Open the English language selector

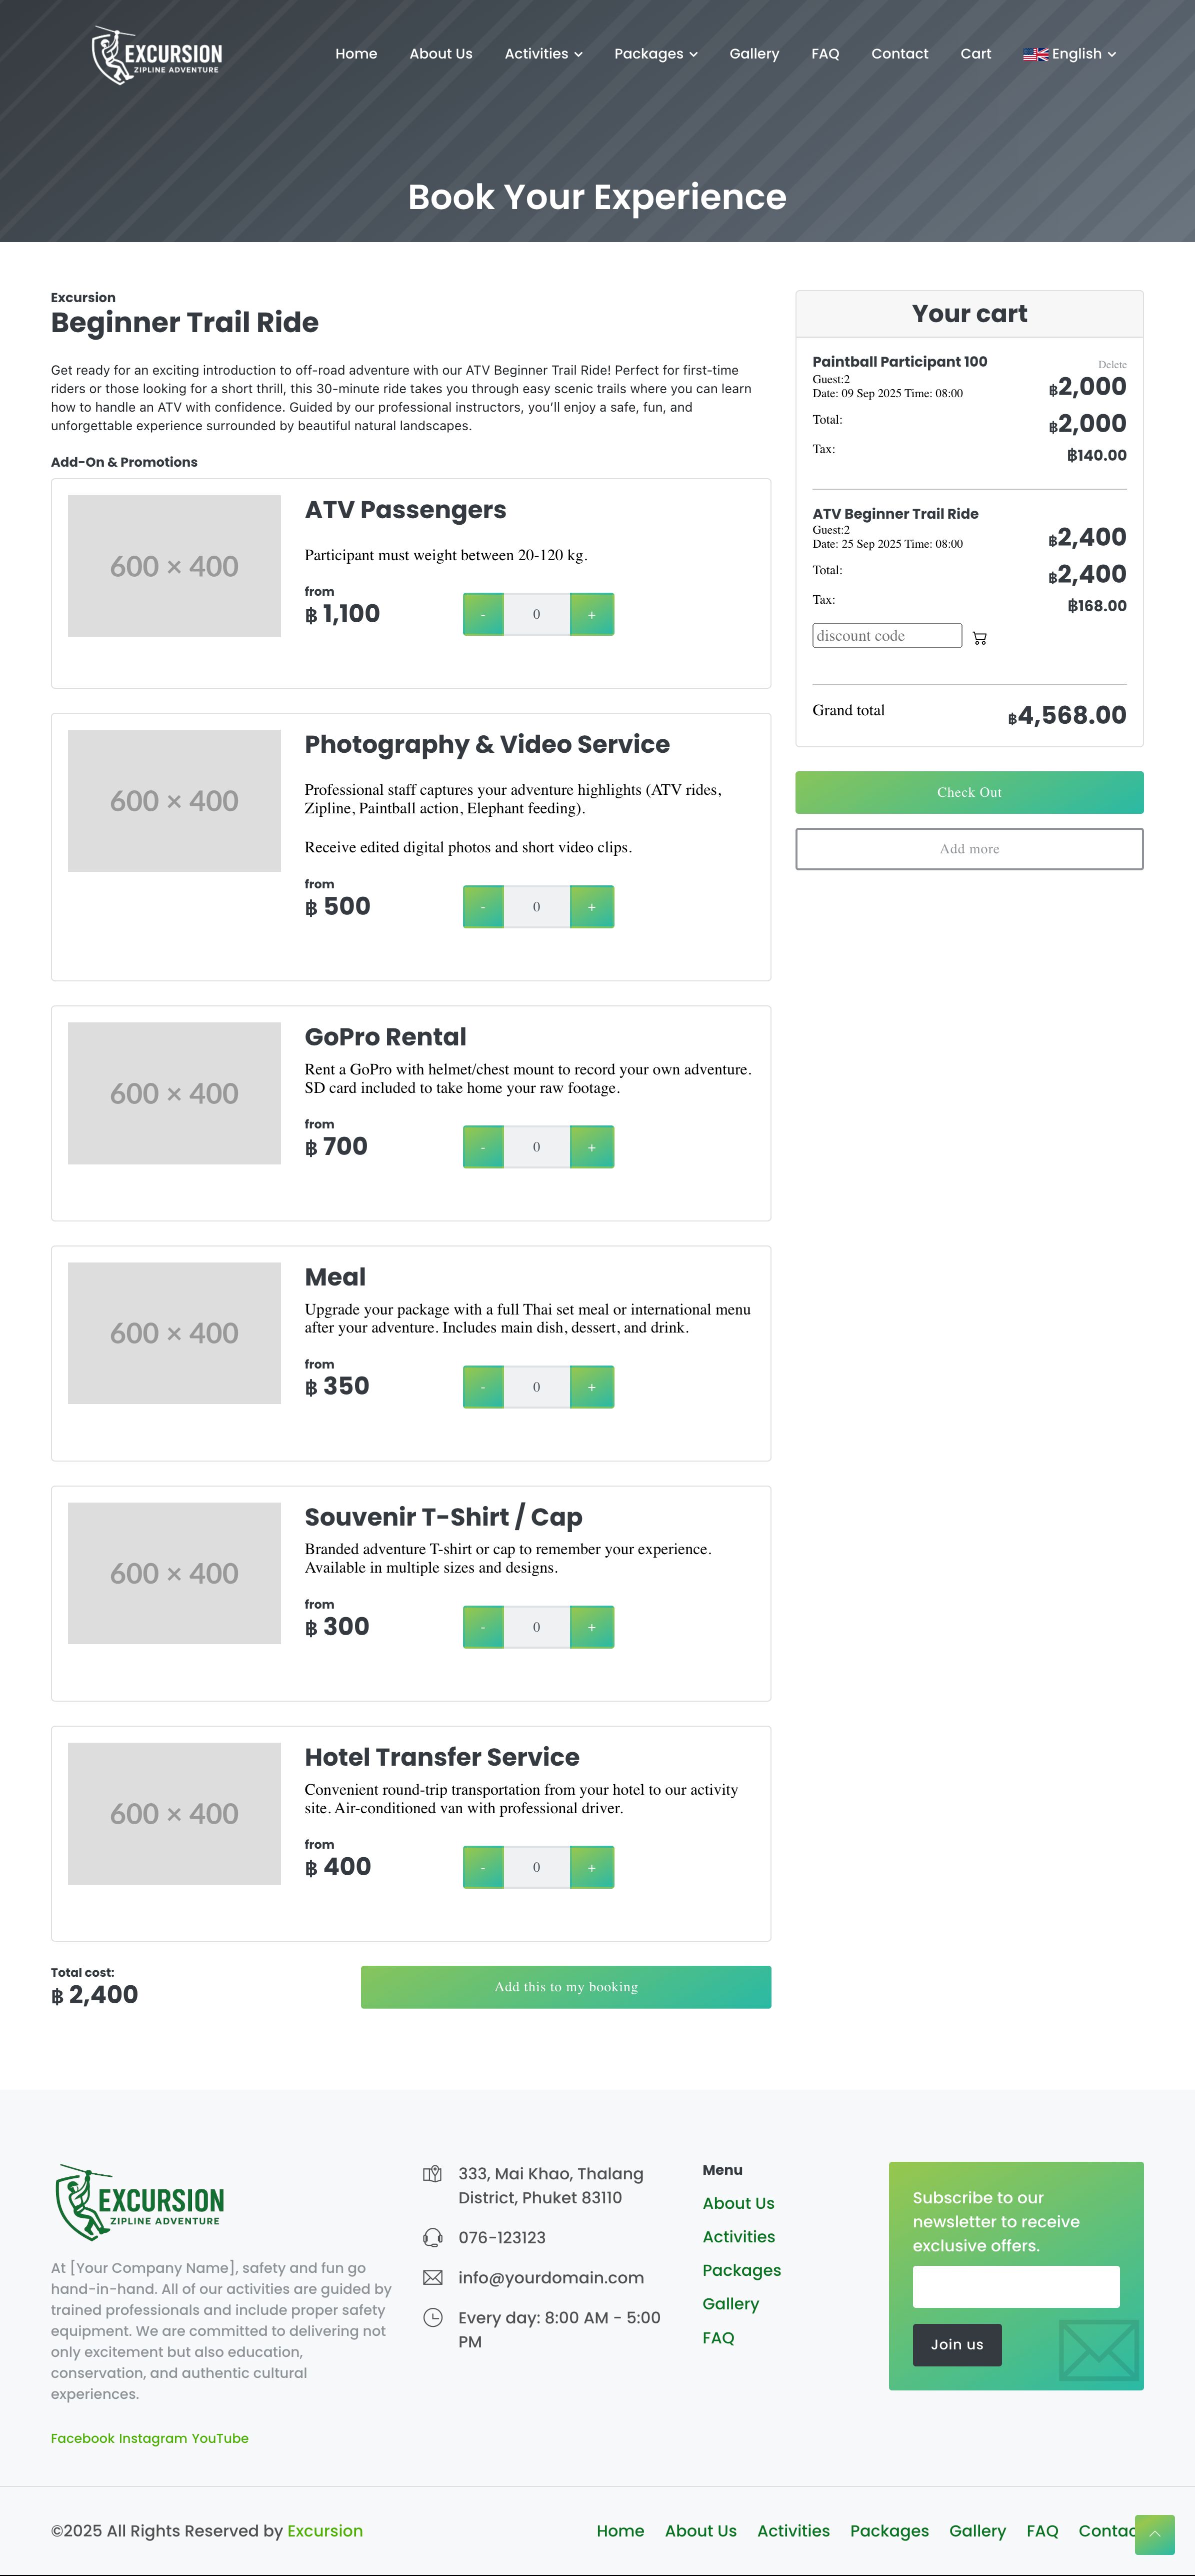(x=1069, y=54)
